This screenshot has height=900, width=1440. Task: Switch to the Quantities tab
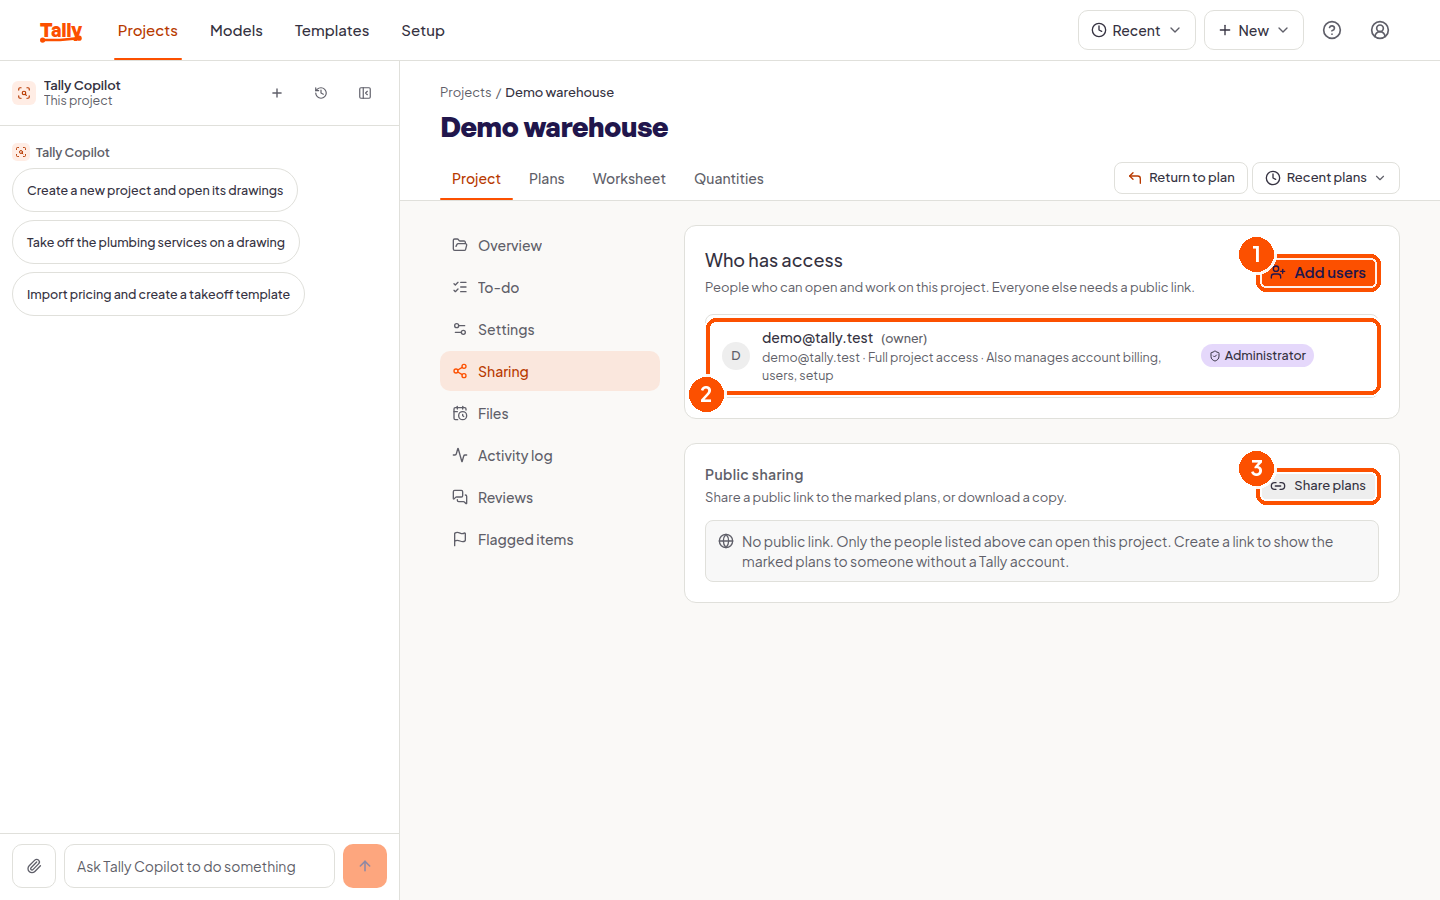729,179
